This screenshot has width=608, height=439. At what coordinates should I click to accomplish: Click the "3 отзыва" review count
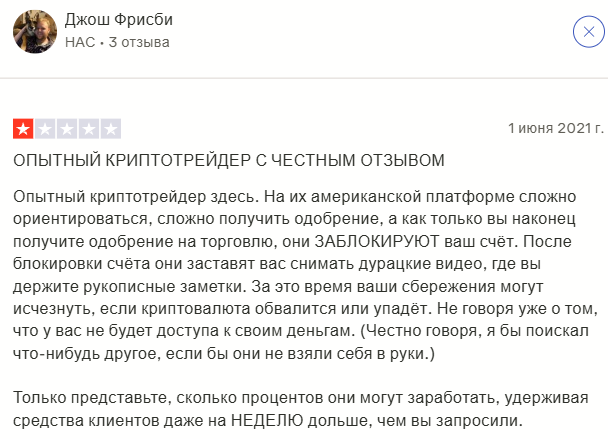[139, 42]
